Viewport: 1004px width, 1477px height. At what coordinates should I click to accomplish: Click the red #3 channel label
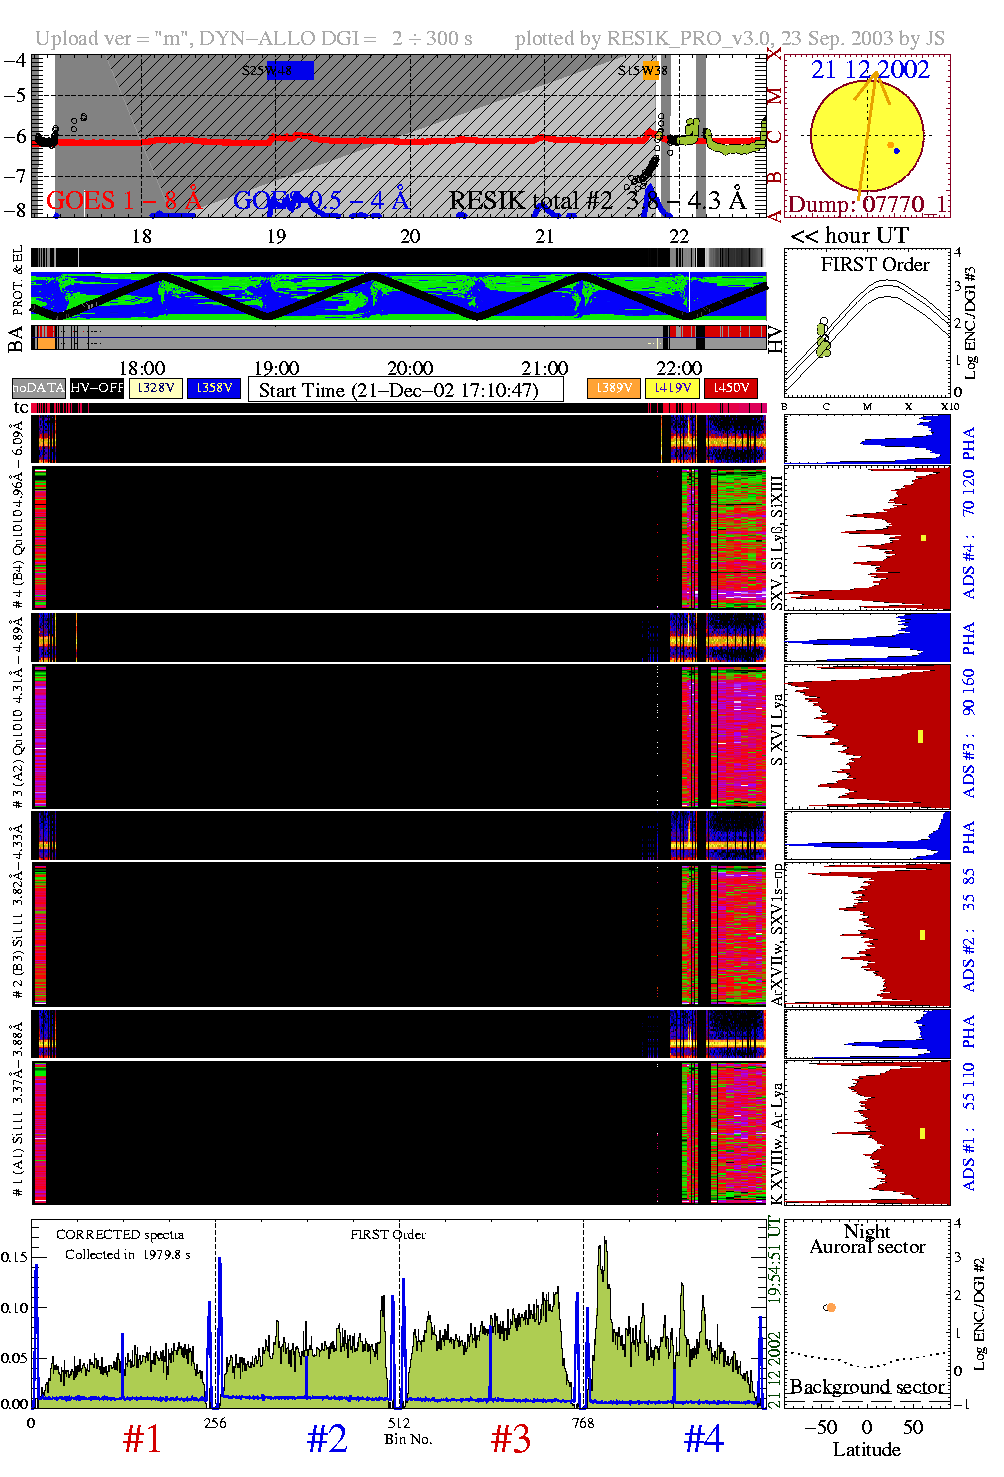[x=511, y=1439]
